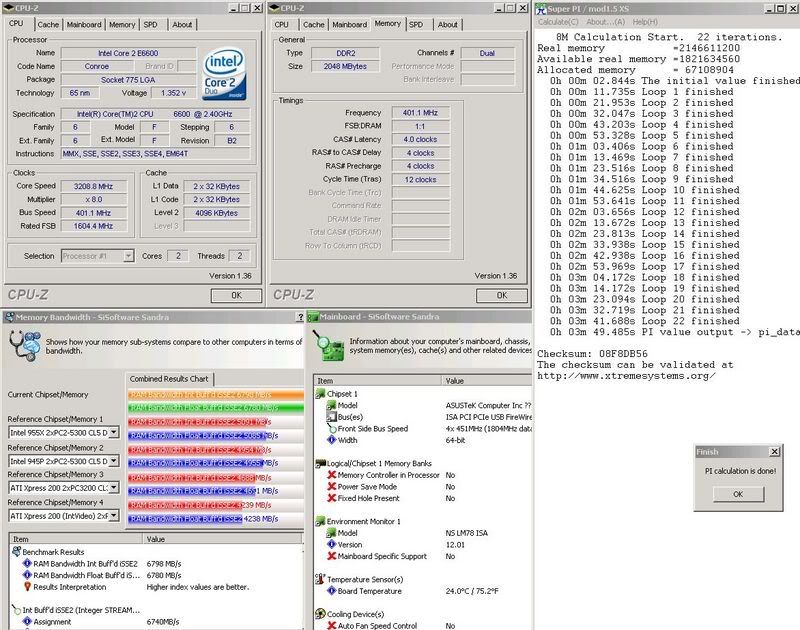This screenshot has height=630, width=800.
Task: Click the Name field showing Intel Core 2 E6600
Action: click(x=128, y=53)
